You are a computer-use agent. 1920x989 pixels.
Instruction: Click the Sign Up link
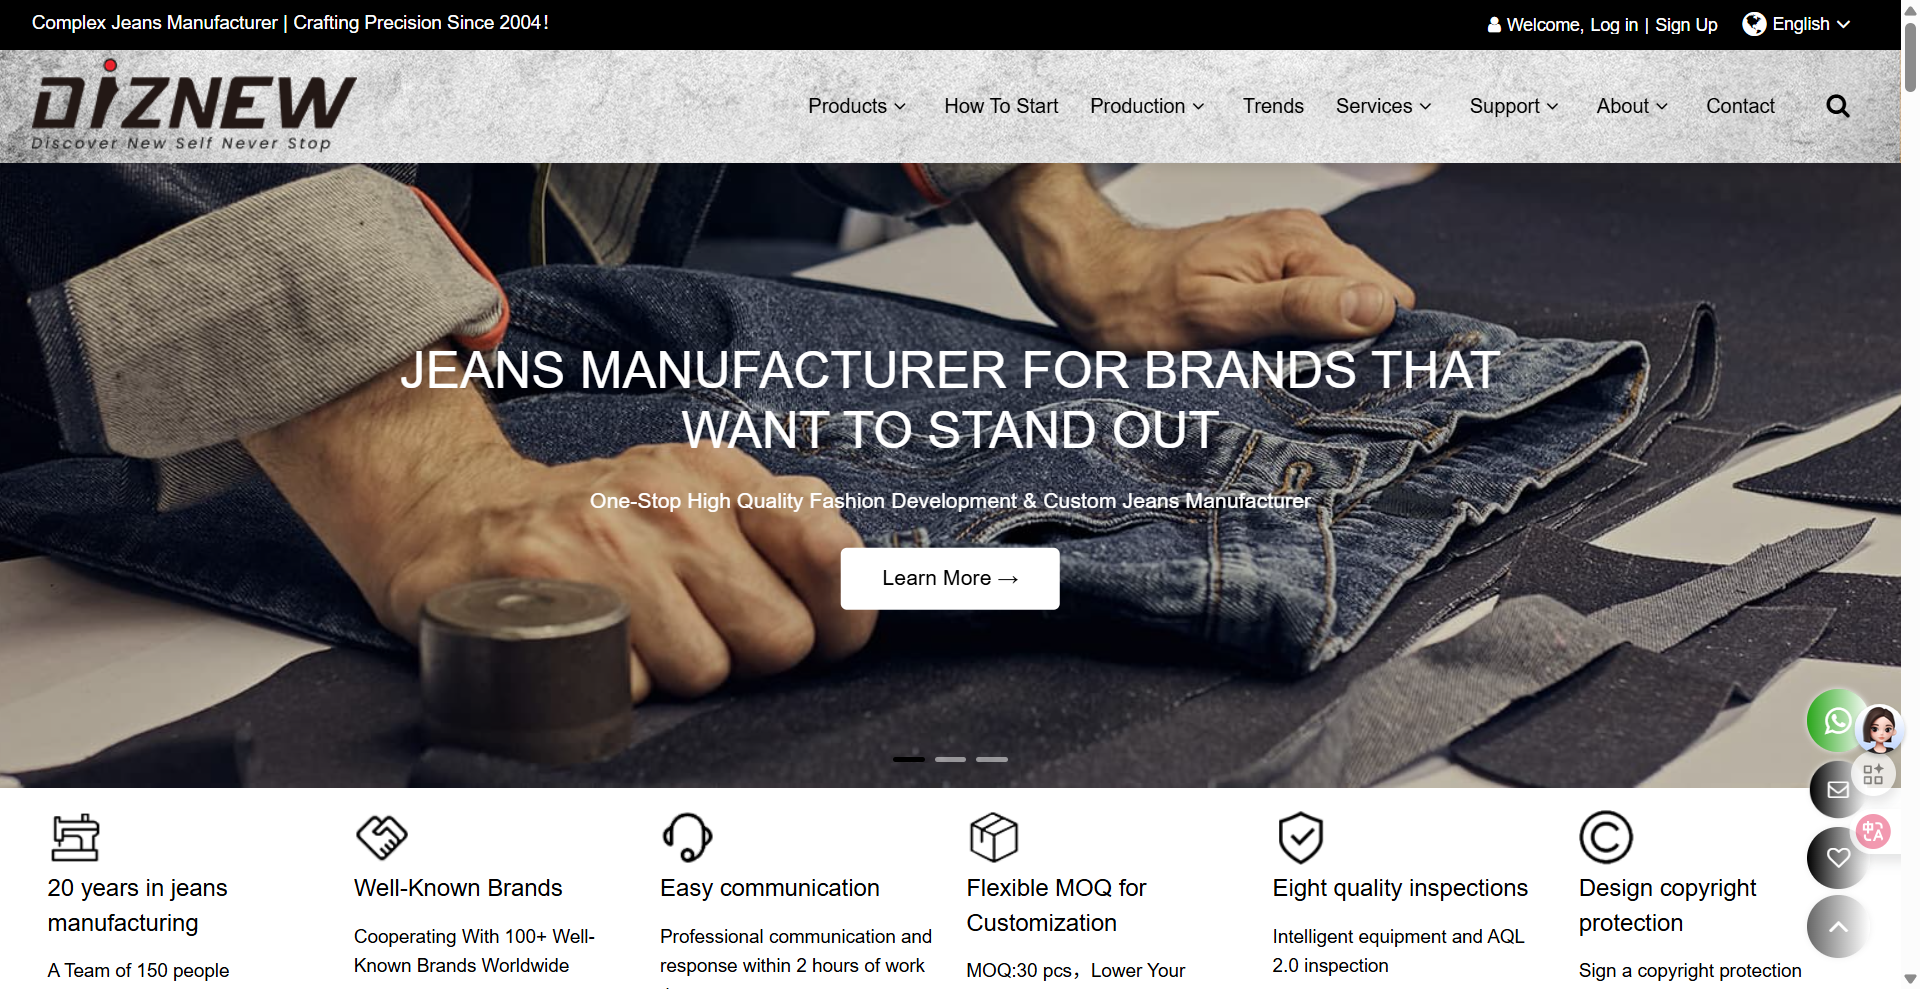tap(1686, 25)
